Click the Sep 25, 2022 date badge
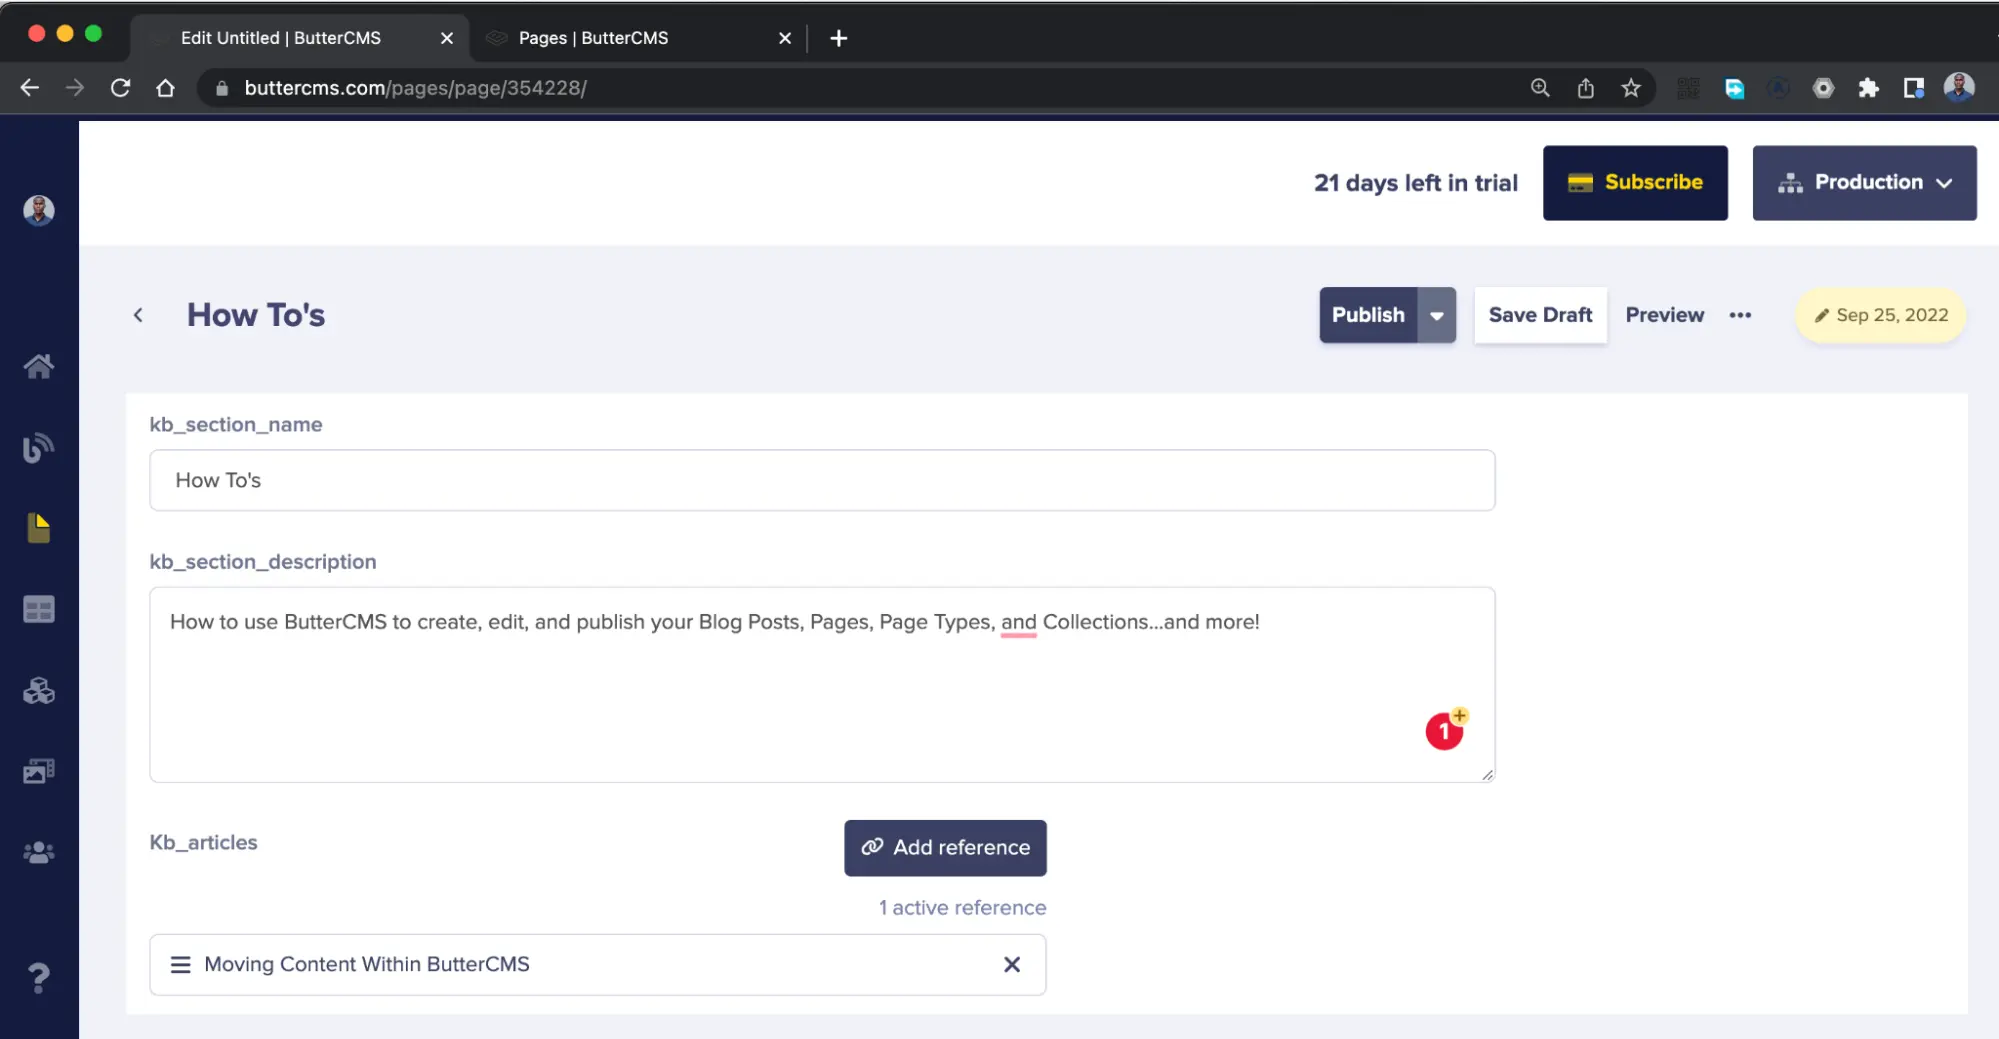Viewport: 1999px width, 1039px height. pos(1880,315)
